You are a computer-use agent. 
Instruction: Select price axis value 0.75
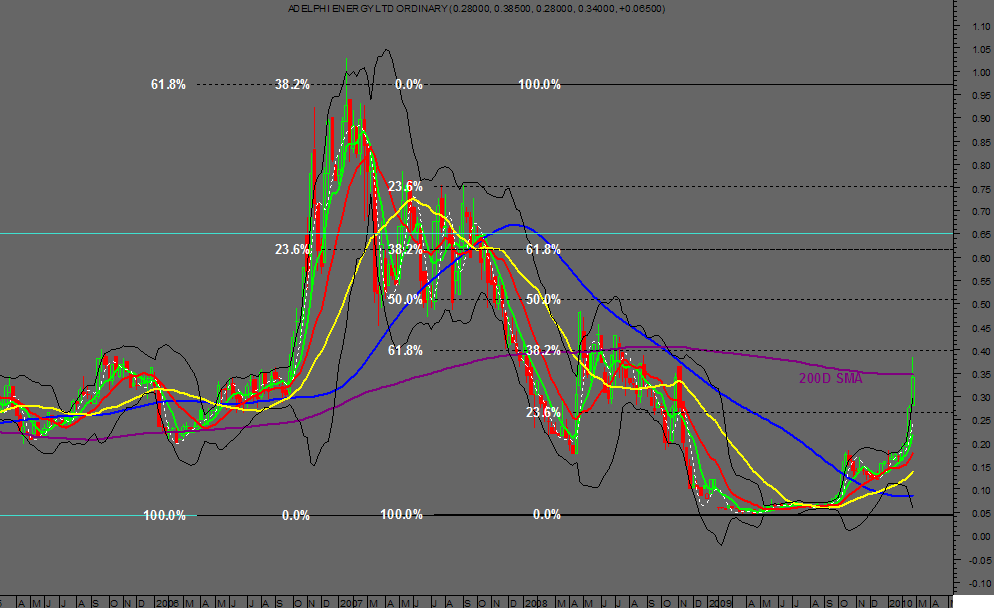click(x=981, y=189)
